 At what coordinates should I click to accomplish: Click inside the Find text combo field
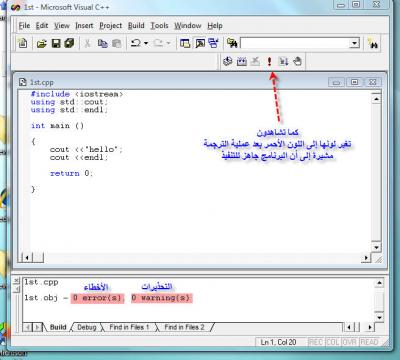tap(295, 43)
